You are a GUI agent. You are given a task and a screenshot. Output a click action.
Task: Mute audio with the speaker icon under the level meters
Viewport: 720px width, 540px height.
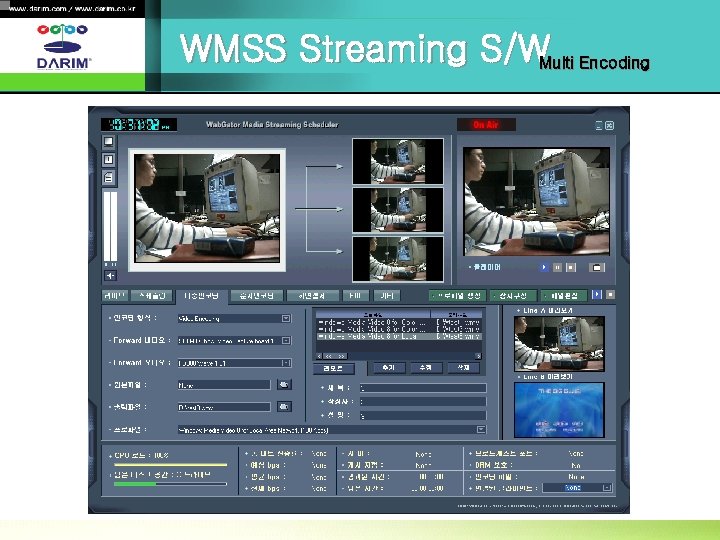(x=110, y=276)
